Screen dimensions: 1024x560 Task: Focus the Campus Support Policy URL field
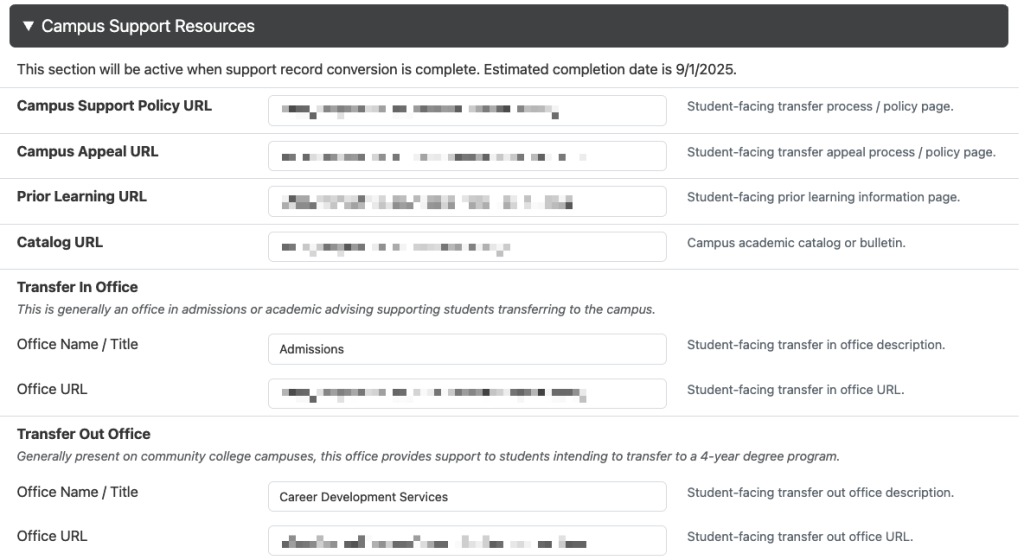click(467, 110)
